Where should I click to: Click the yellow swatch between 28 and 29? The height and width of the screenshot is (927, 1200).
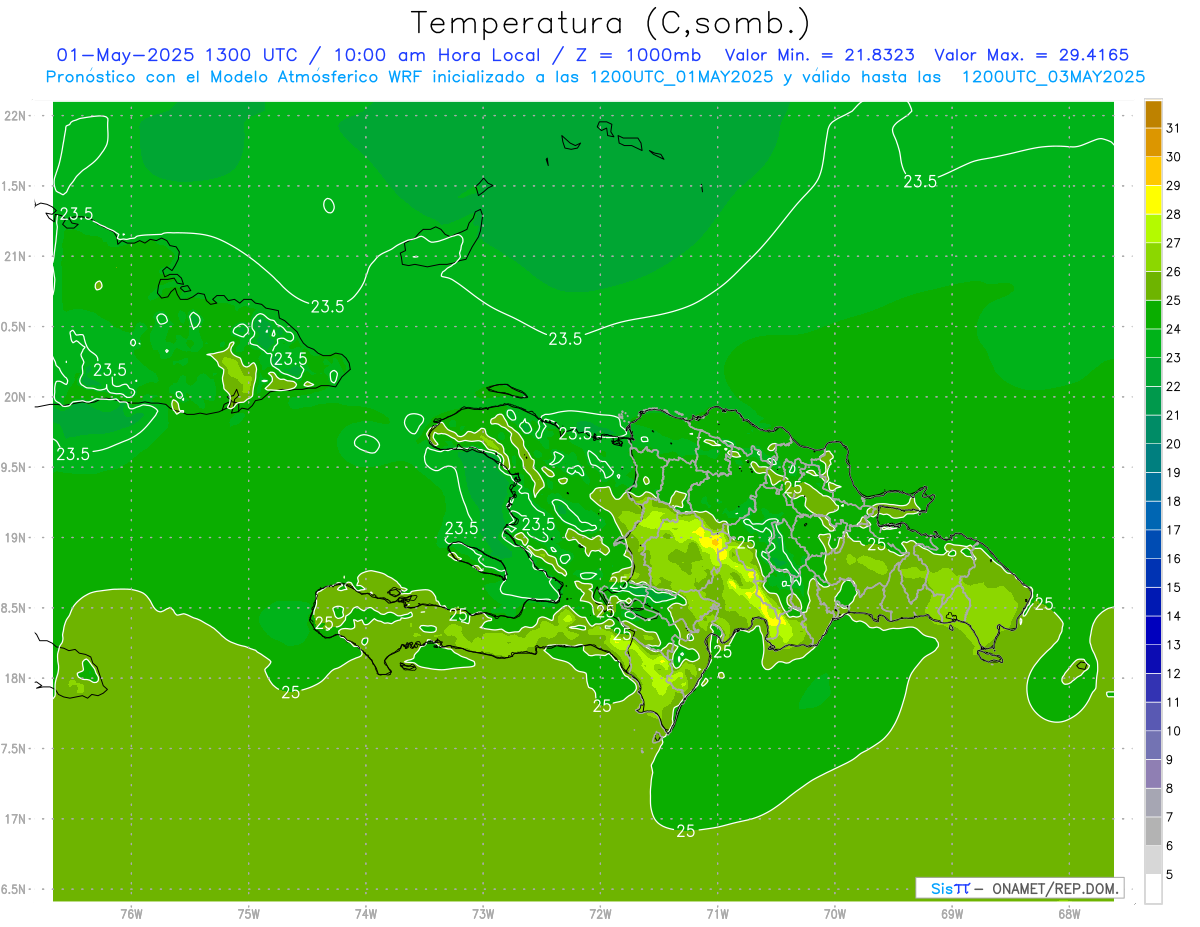[1153, 199]
